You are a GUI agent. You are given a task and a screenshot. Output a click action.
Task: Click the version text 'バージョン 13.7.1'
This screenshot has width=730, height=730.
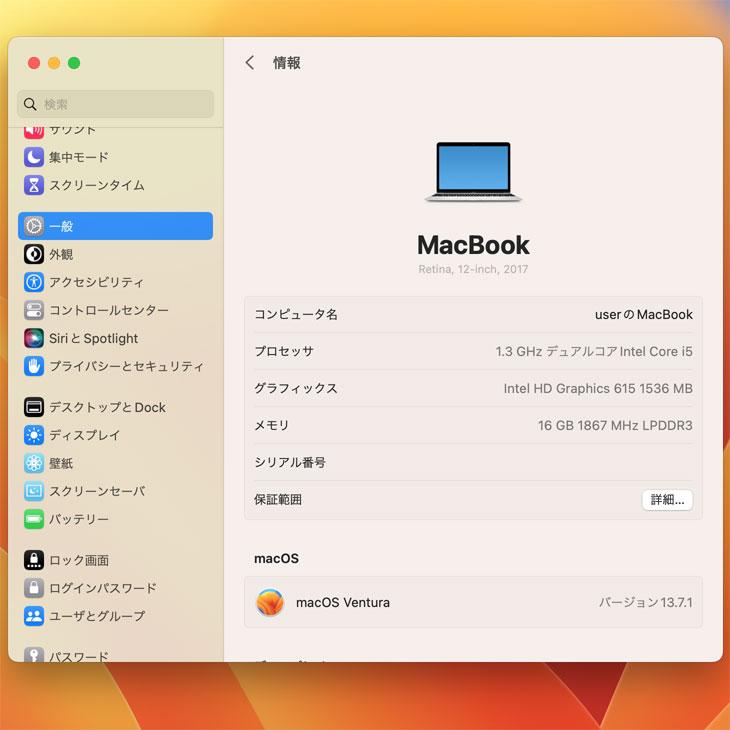[x=646, y=602]
